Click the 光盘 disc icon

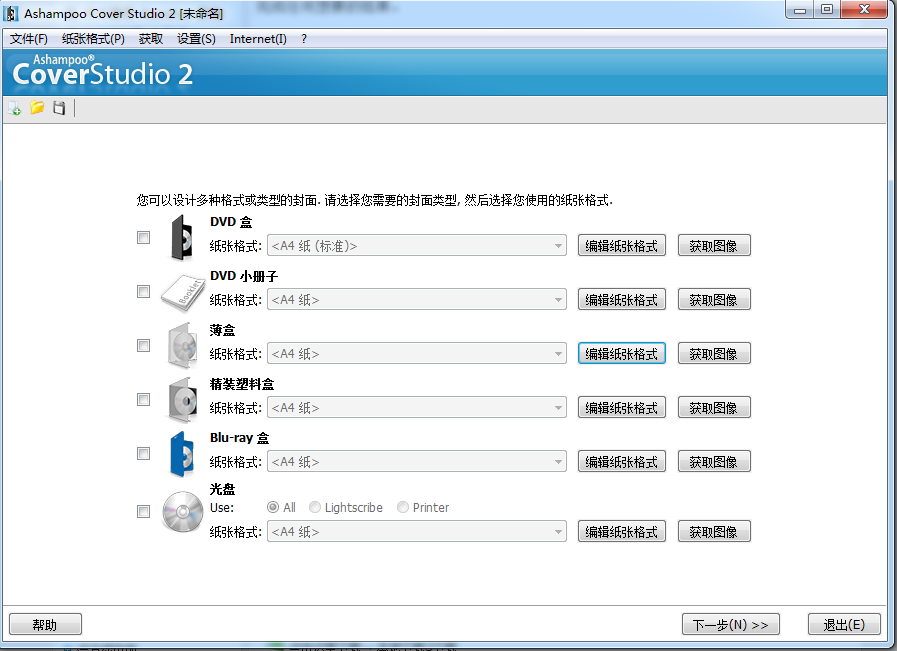(x=182, y=511)
